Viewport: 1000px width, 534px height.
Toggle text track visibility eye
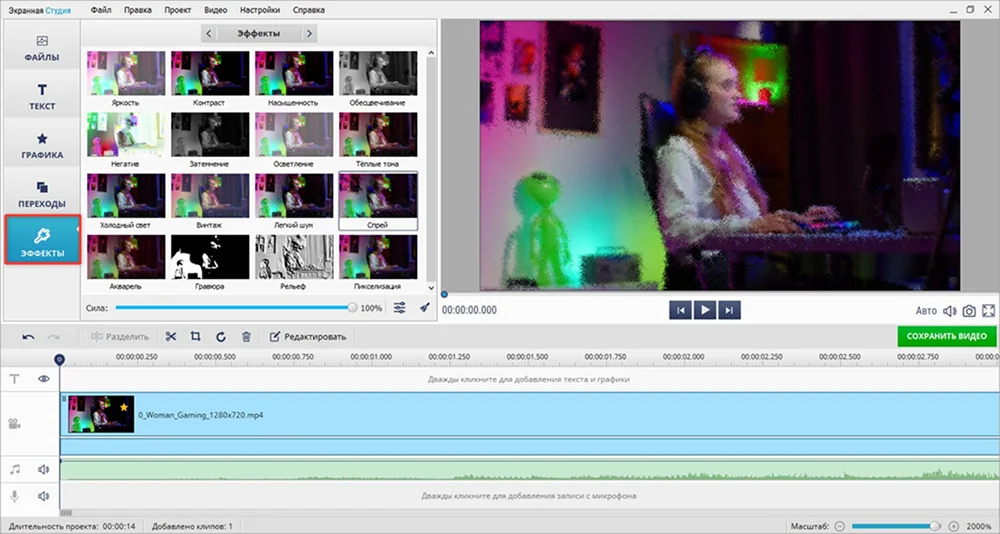click(44, 379)
